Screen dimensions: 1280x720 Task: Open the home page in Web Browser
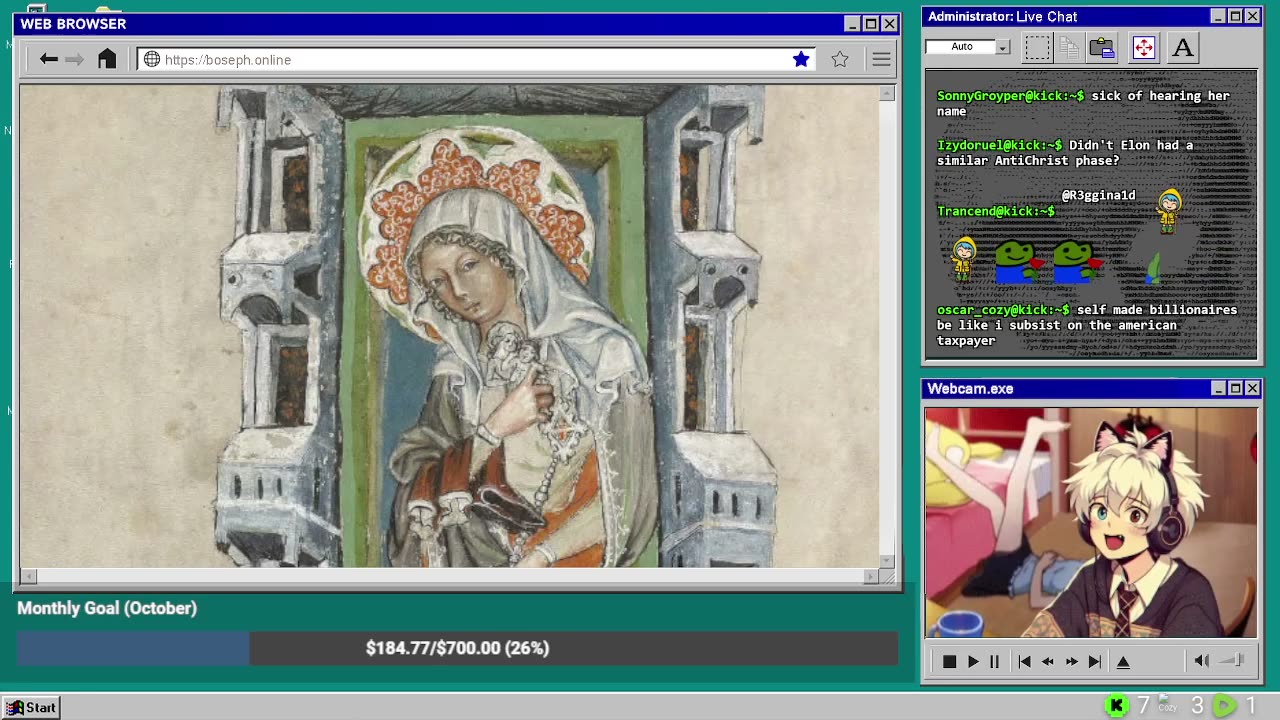[x=107, y=59]
